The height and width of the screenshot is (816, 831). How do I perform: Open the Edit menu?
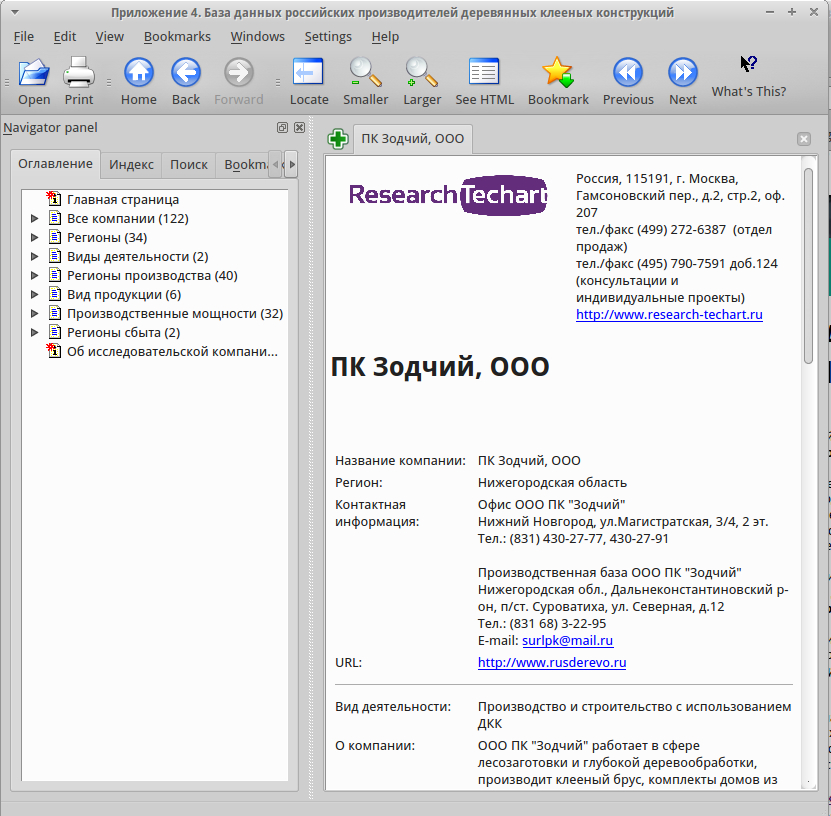coord(65,37)
